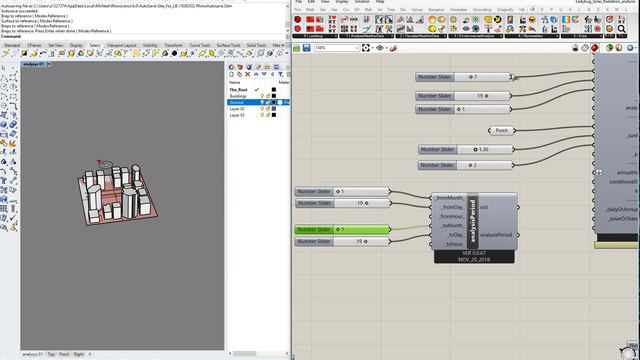
Task: Open Grasshopper zoom percentage combo box
Action: tap(337, 48)
